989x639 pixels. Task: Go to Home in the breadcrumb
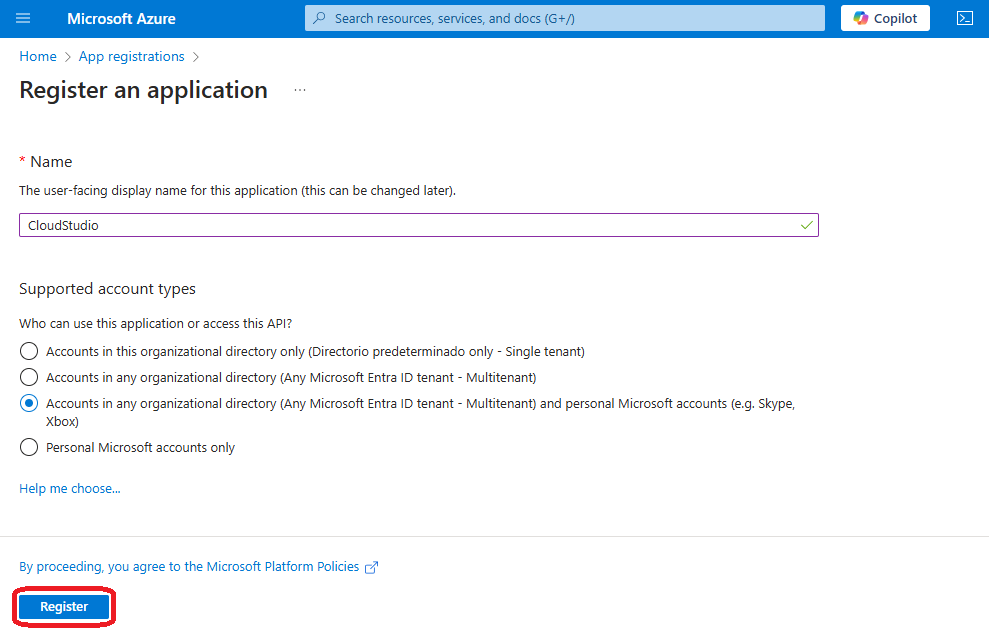38,57
